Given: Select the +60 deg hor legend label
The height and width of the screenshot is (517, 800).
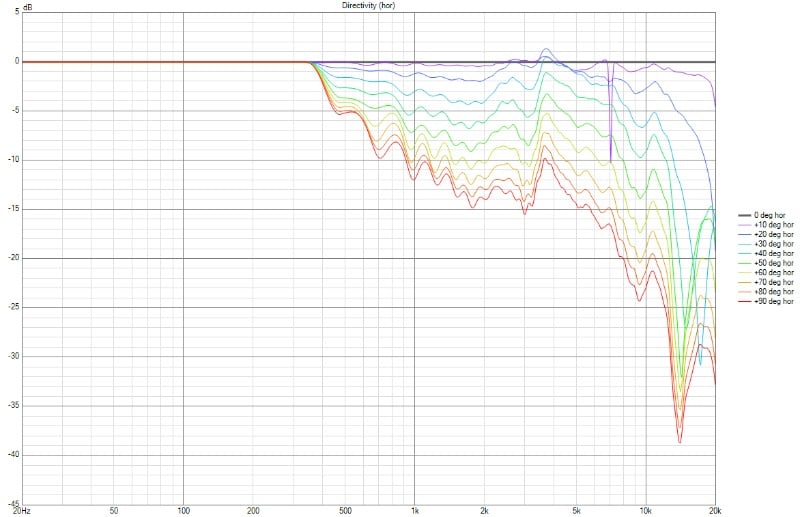Looking at the screenshot, I should pyautogui.click(x=775, y=272).
